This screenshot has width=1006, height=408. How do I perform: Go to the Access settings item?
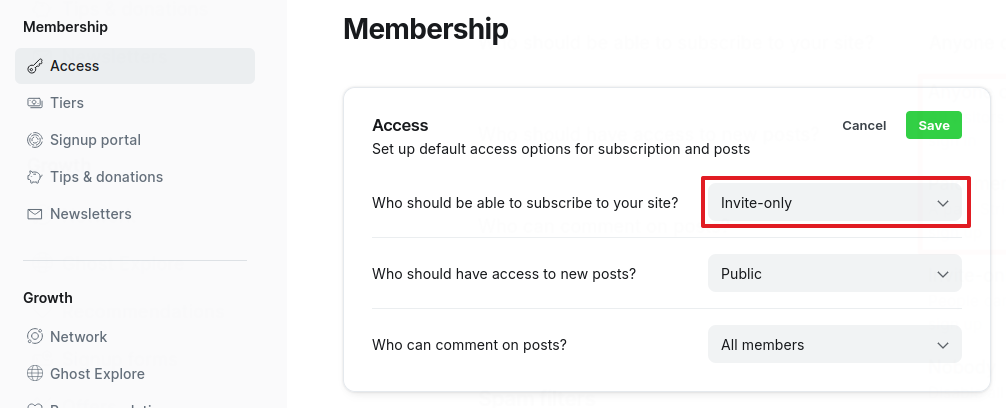click(x=75, y=66)
